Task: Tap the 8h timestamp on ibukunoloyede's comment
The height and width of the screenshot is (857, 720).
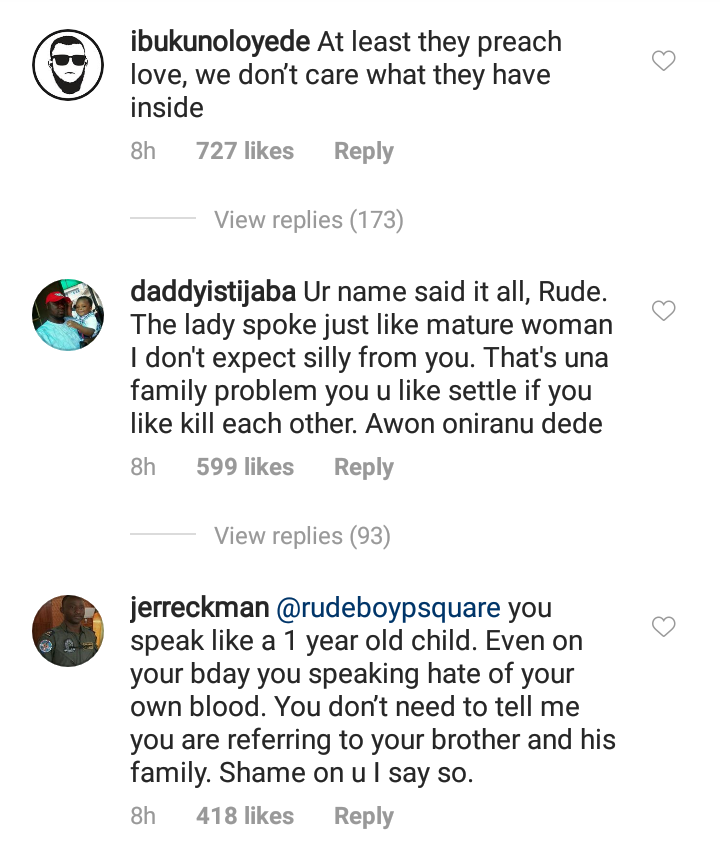Action: click(143, 152)
